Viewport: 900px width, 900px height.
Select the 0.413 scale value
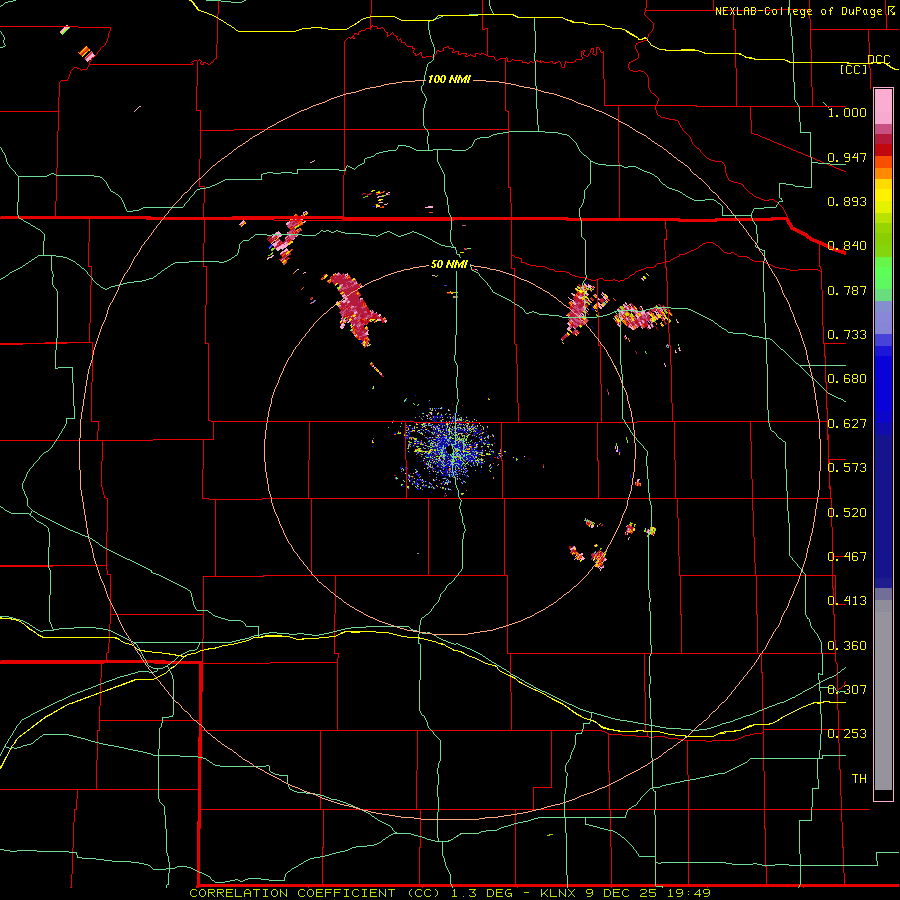(x=847, y=601)
